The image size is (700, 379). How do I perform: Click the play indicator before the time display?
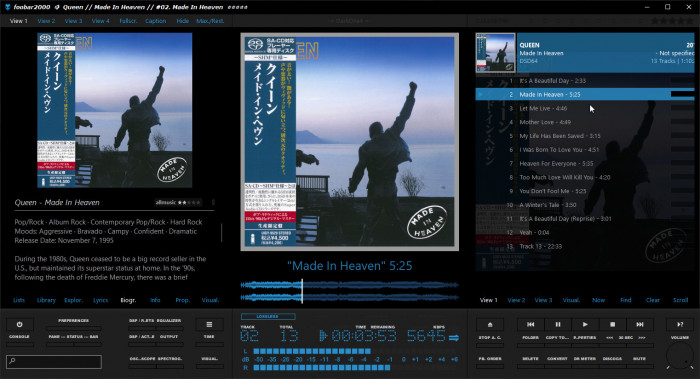pos(324,336)
